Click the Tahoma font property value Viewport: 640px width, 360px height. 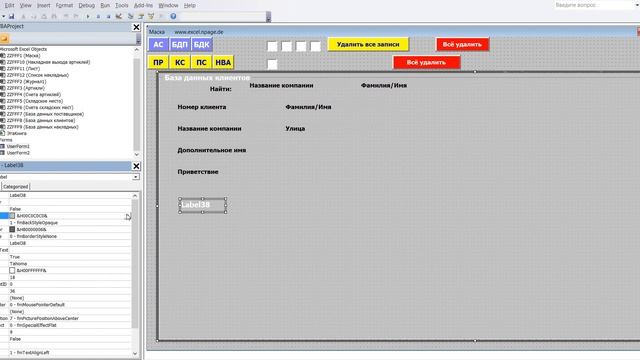[x=70, y=264]
